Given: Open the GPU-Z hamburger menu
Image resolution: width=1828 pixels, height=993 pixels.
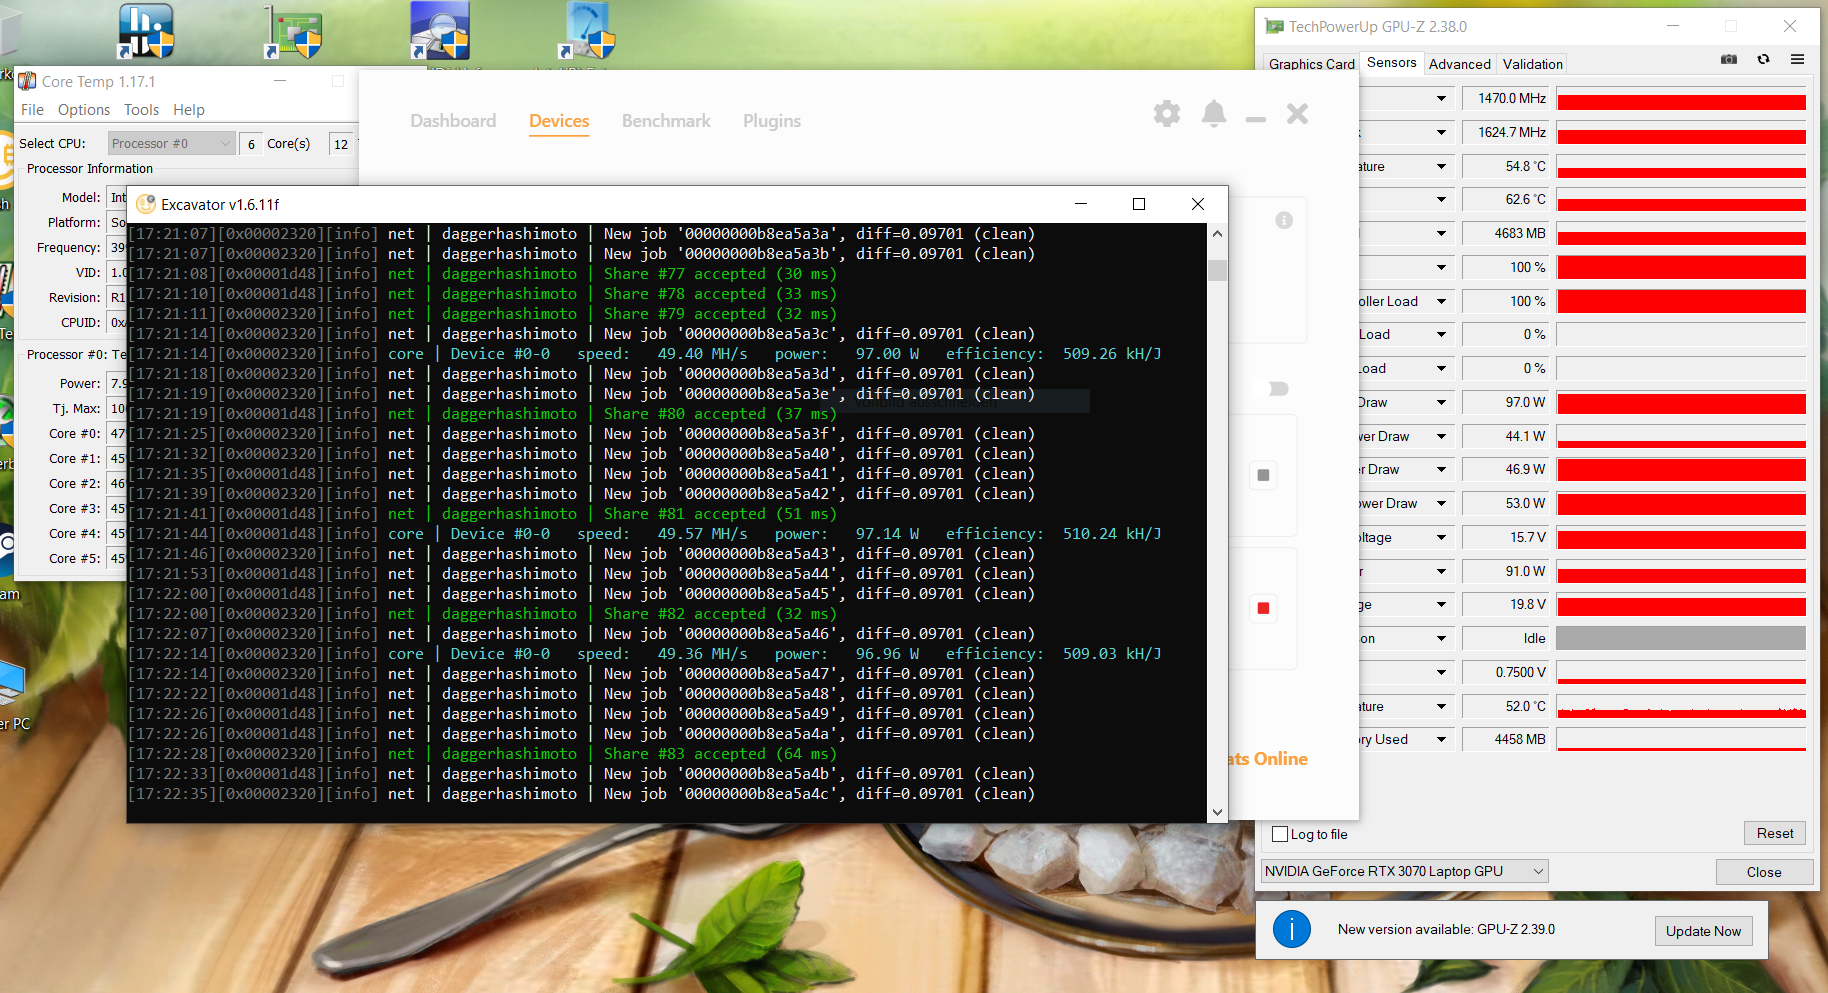Looking at the screenshot, I should [1797, 60].
